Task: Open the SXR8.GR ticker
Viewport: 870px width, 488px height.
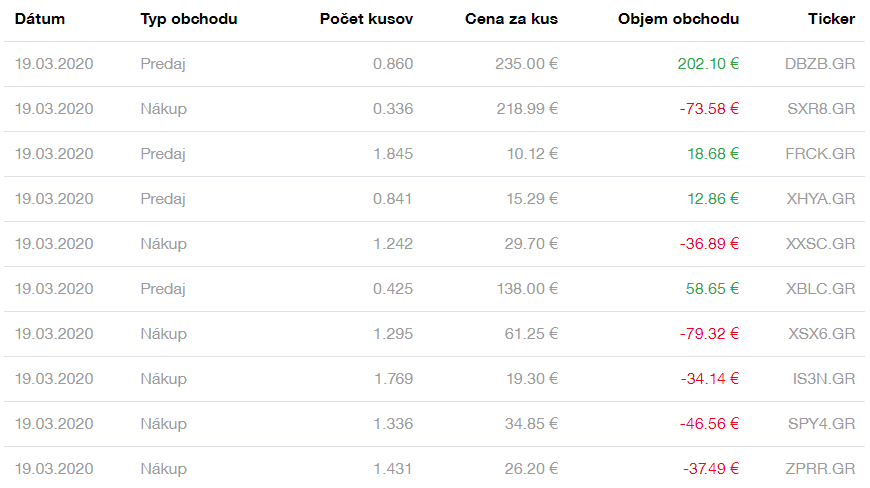Action: (x=821, y=109)
